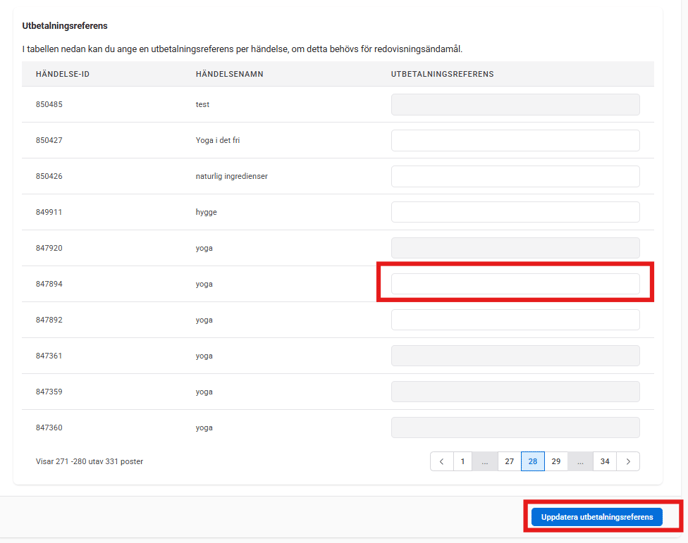This screenshot has height=543, width=688.
Task: Select event ID 847894 cell
Action: coord(49,284)
